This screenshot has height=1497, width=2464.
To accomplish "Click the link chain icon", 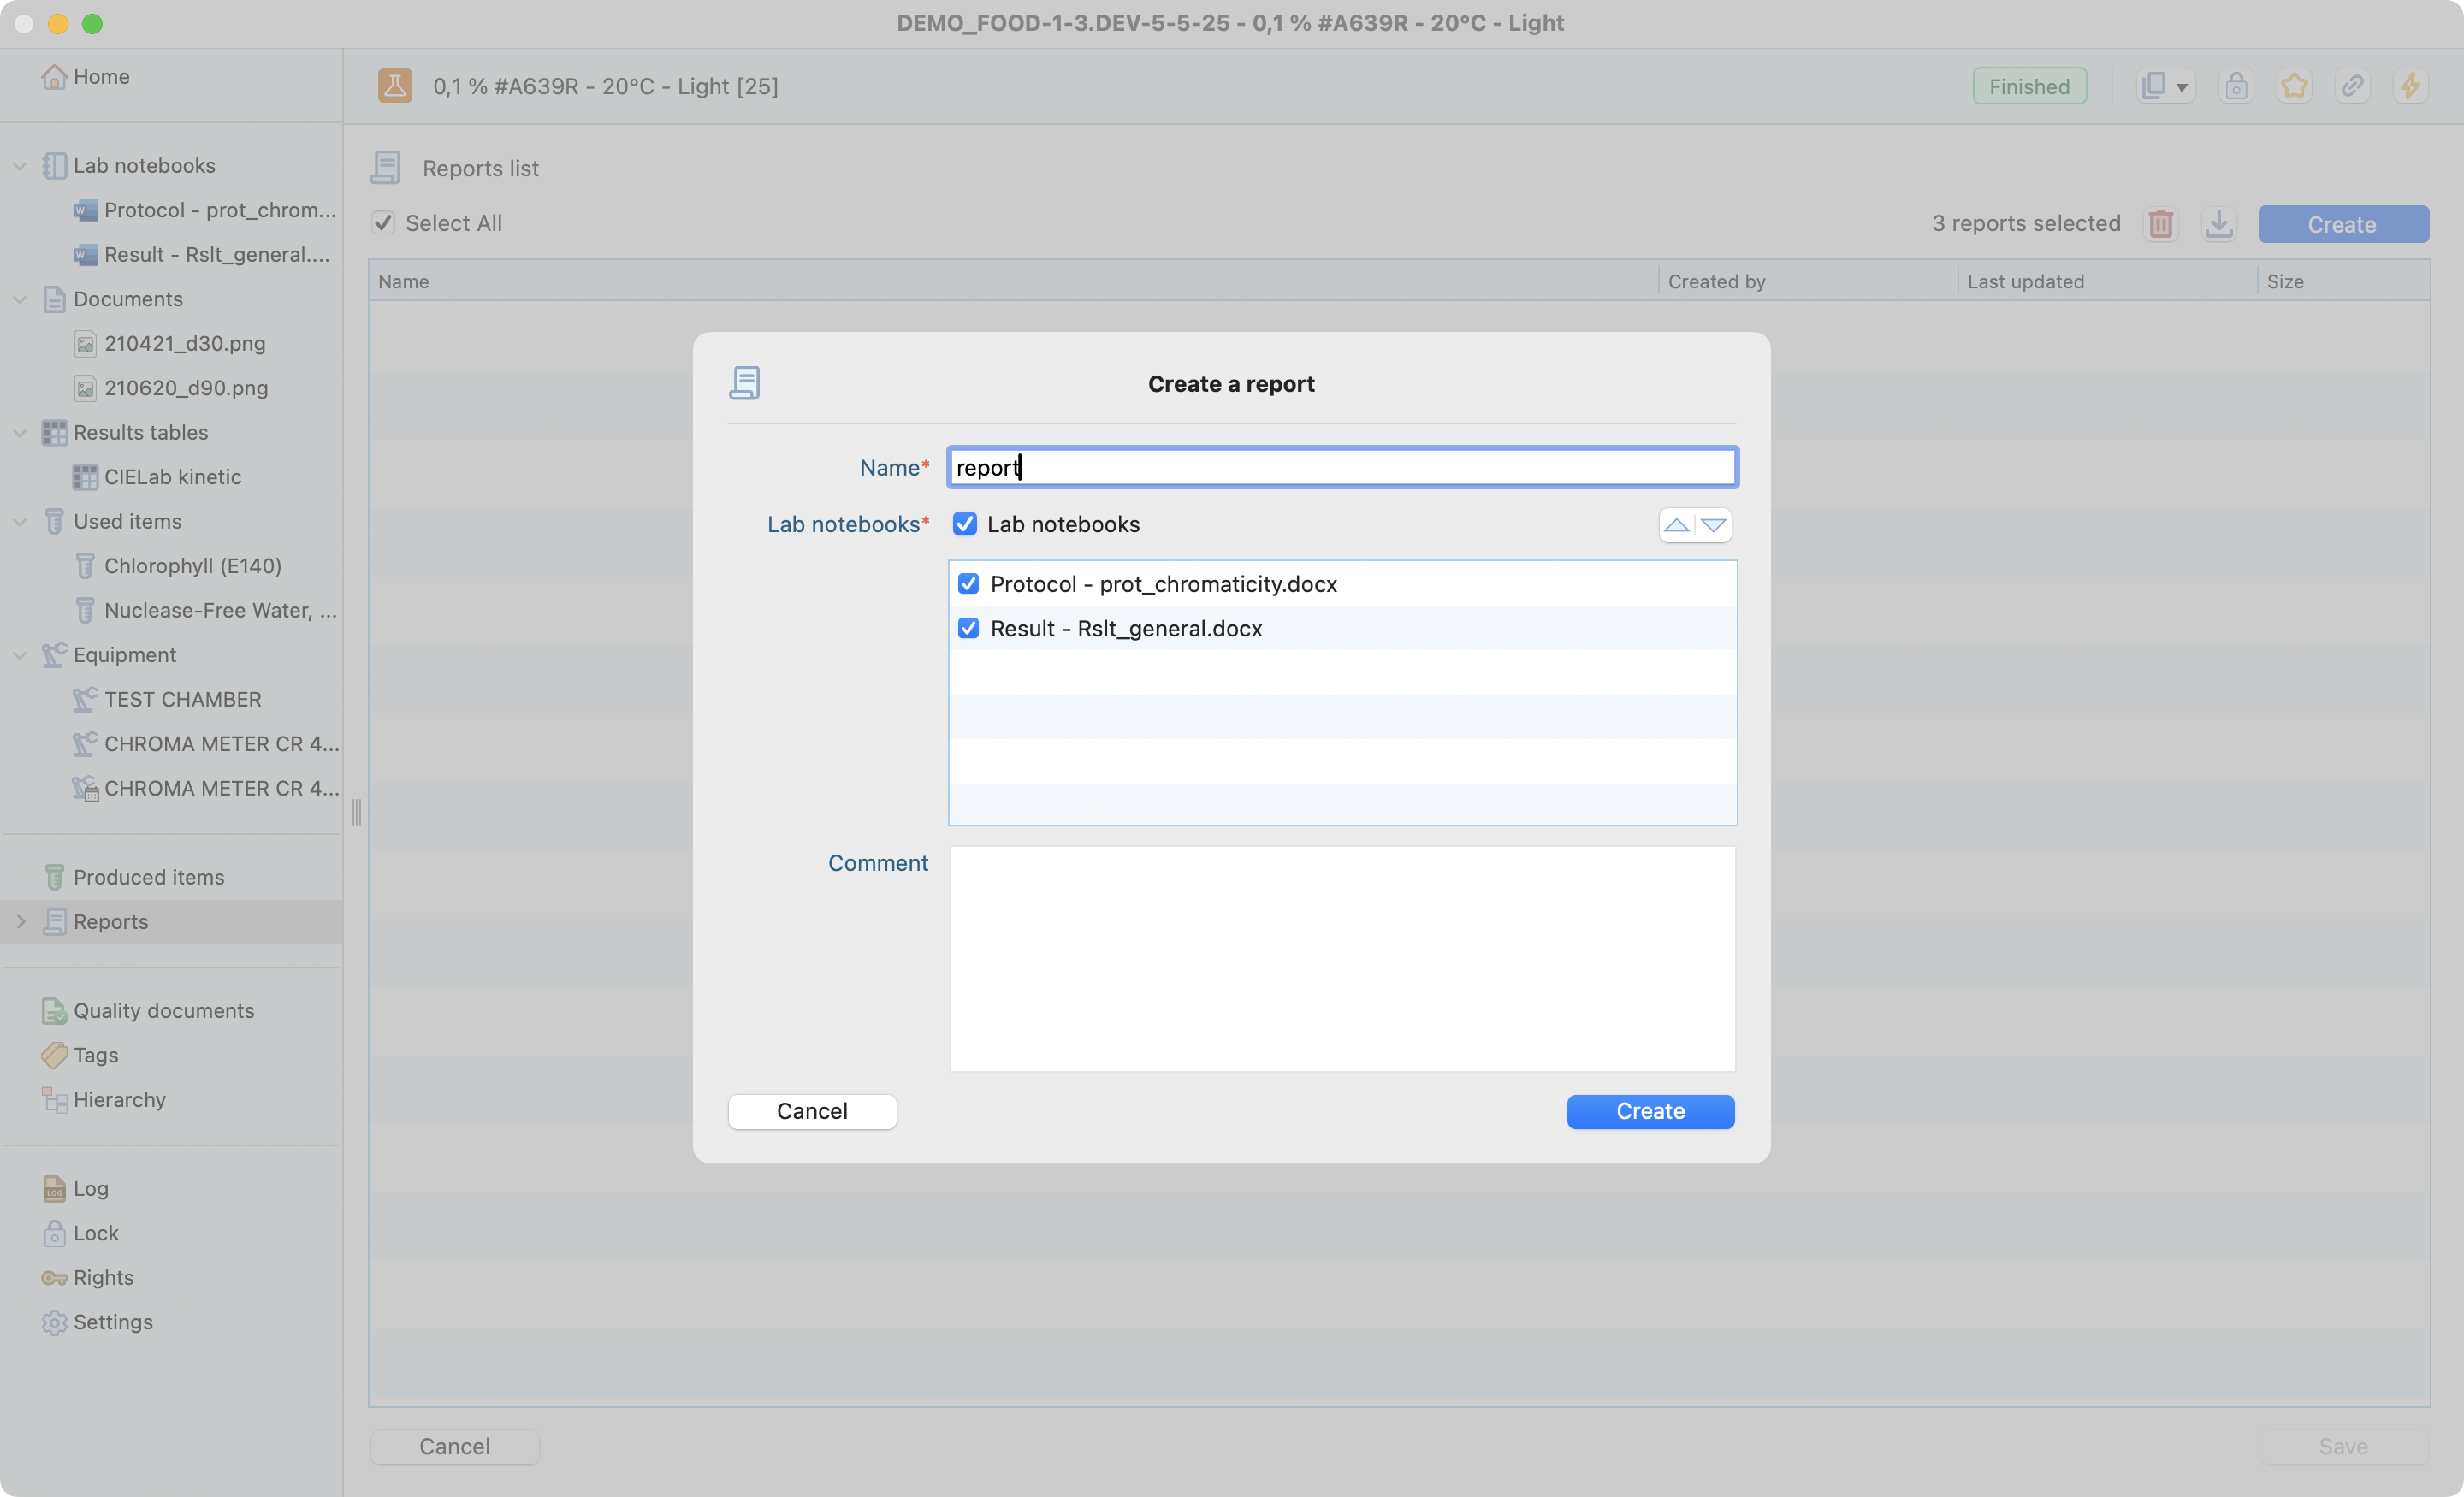I will (2352, 86).
